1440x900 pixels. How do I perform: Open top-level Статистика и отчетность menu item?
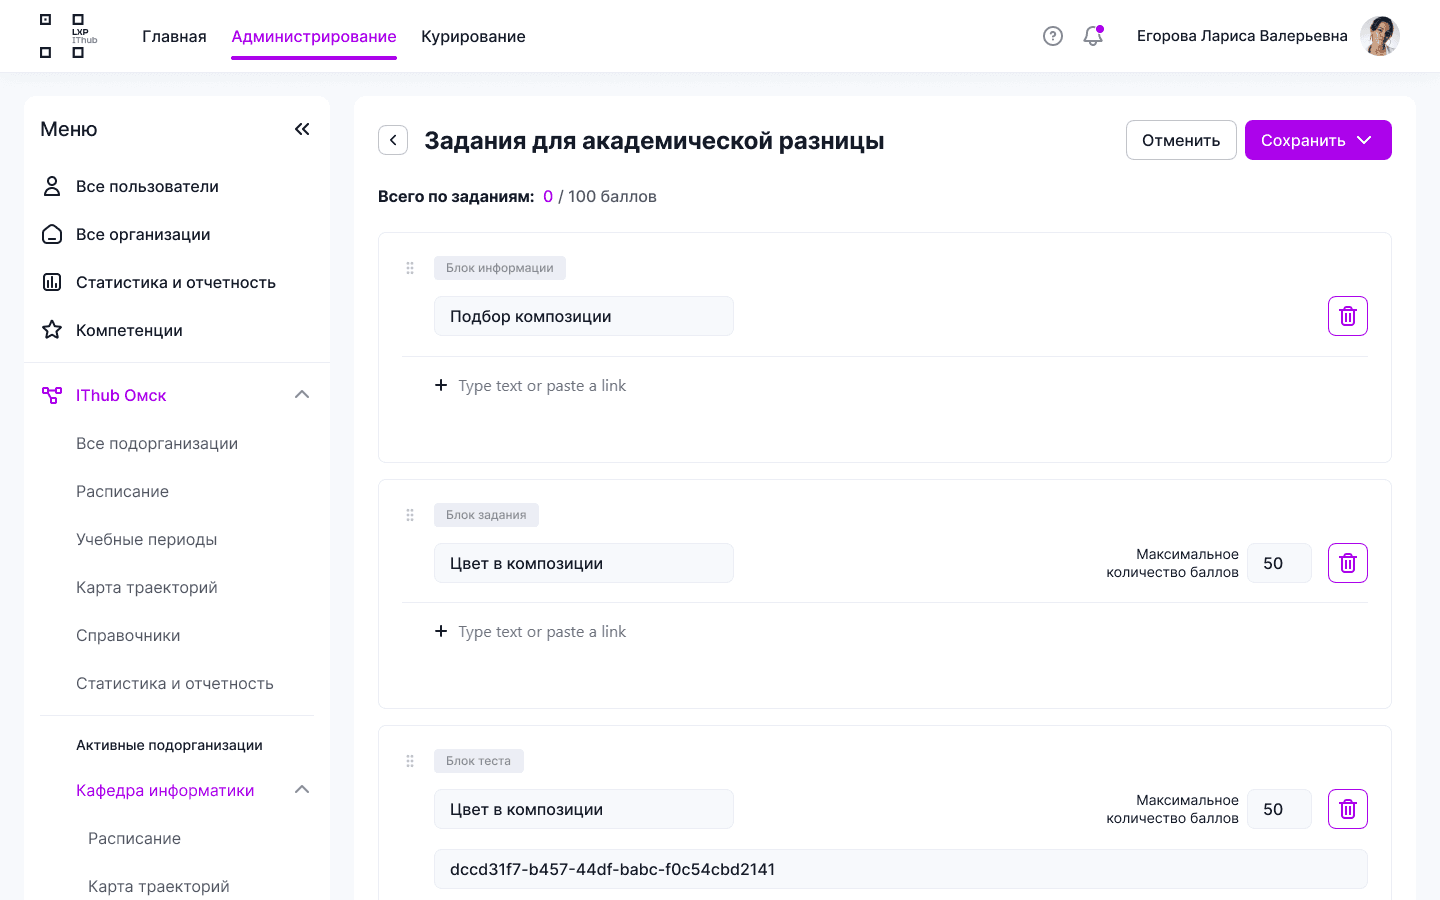[x=177, y=282]
